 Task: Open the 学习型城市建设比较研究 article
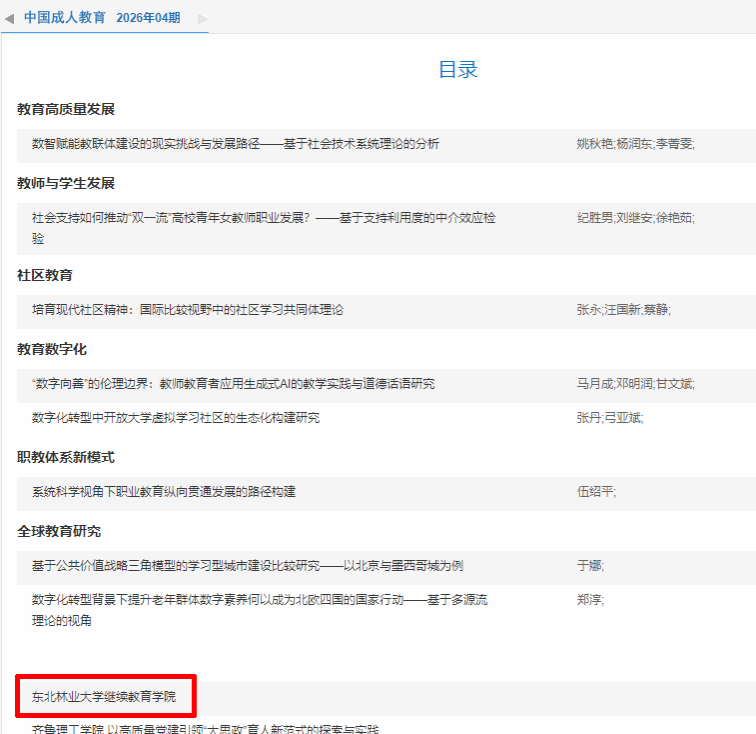coord(247,566)
